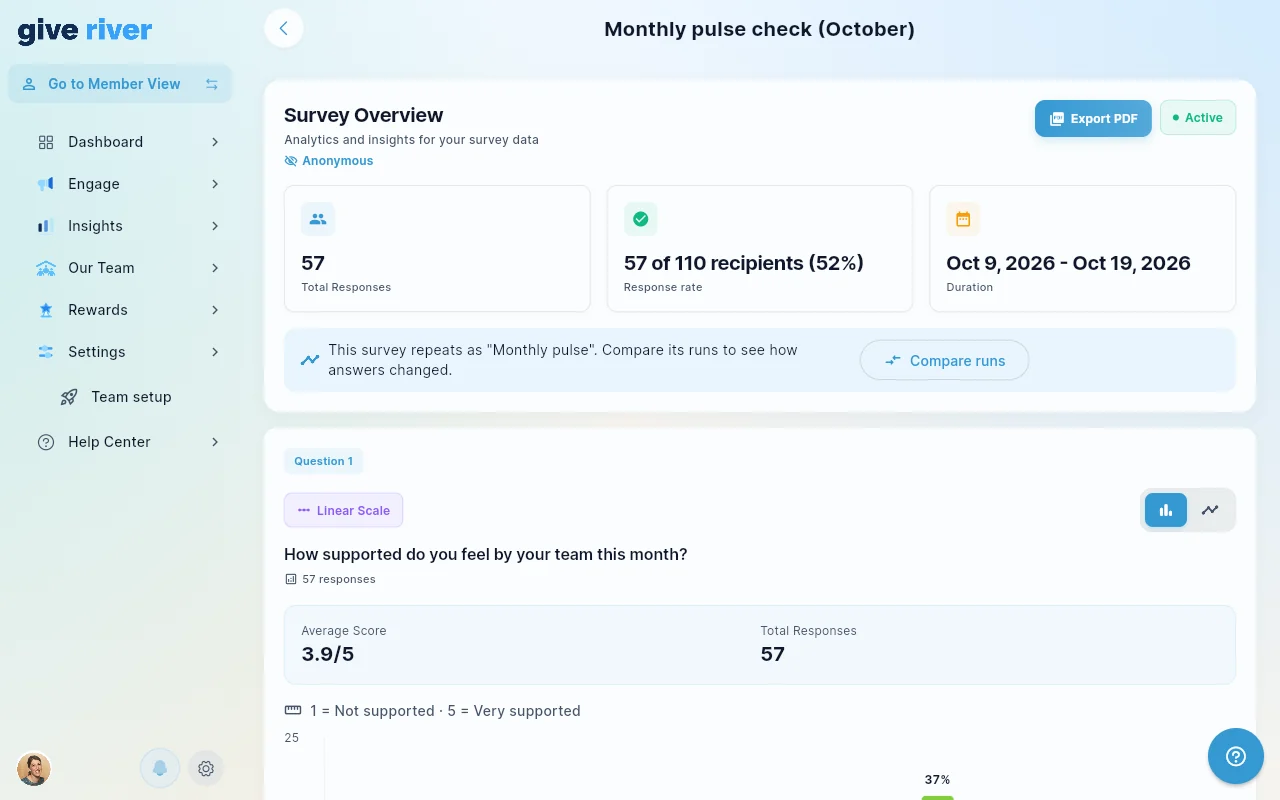1280x800 pixels.
Task: Click the Linear Scale tag
Action: pyautogui.click(x=343, y=510)
